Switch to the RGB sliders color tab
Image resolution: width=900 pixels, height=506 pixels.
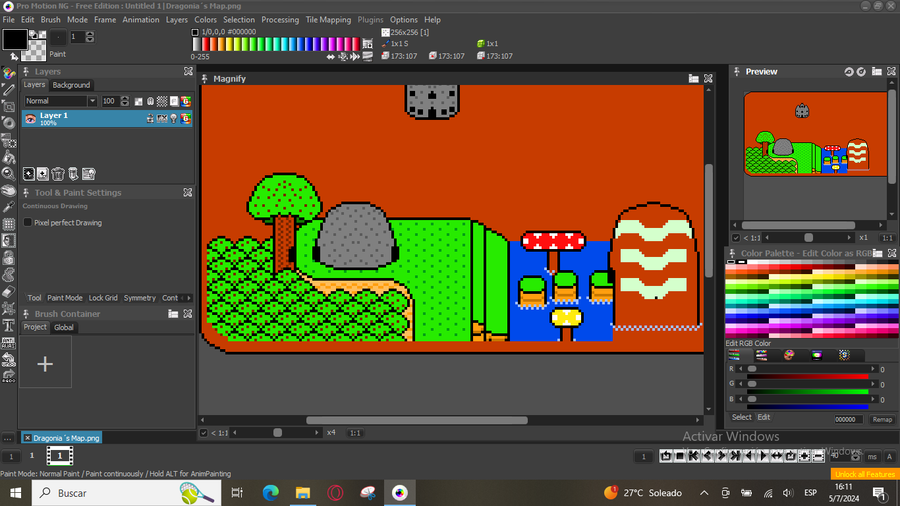734,355
